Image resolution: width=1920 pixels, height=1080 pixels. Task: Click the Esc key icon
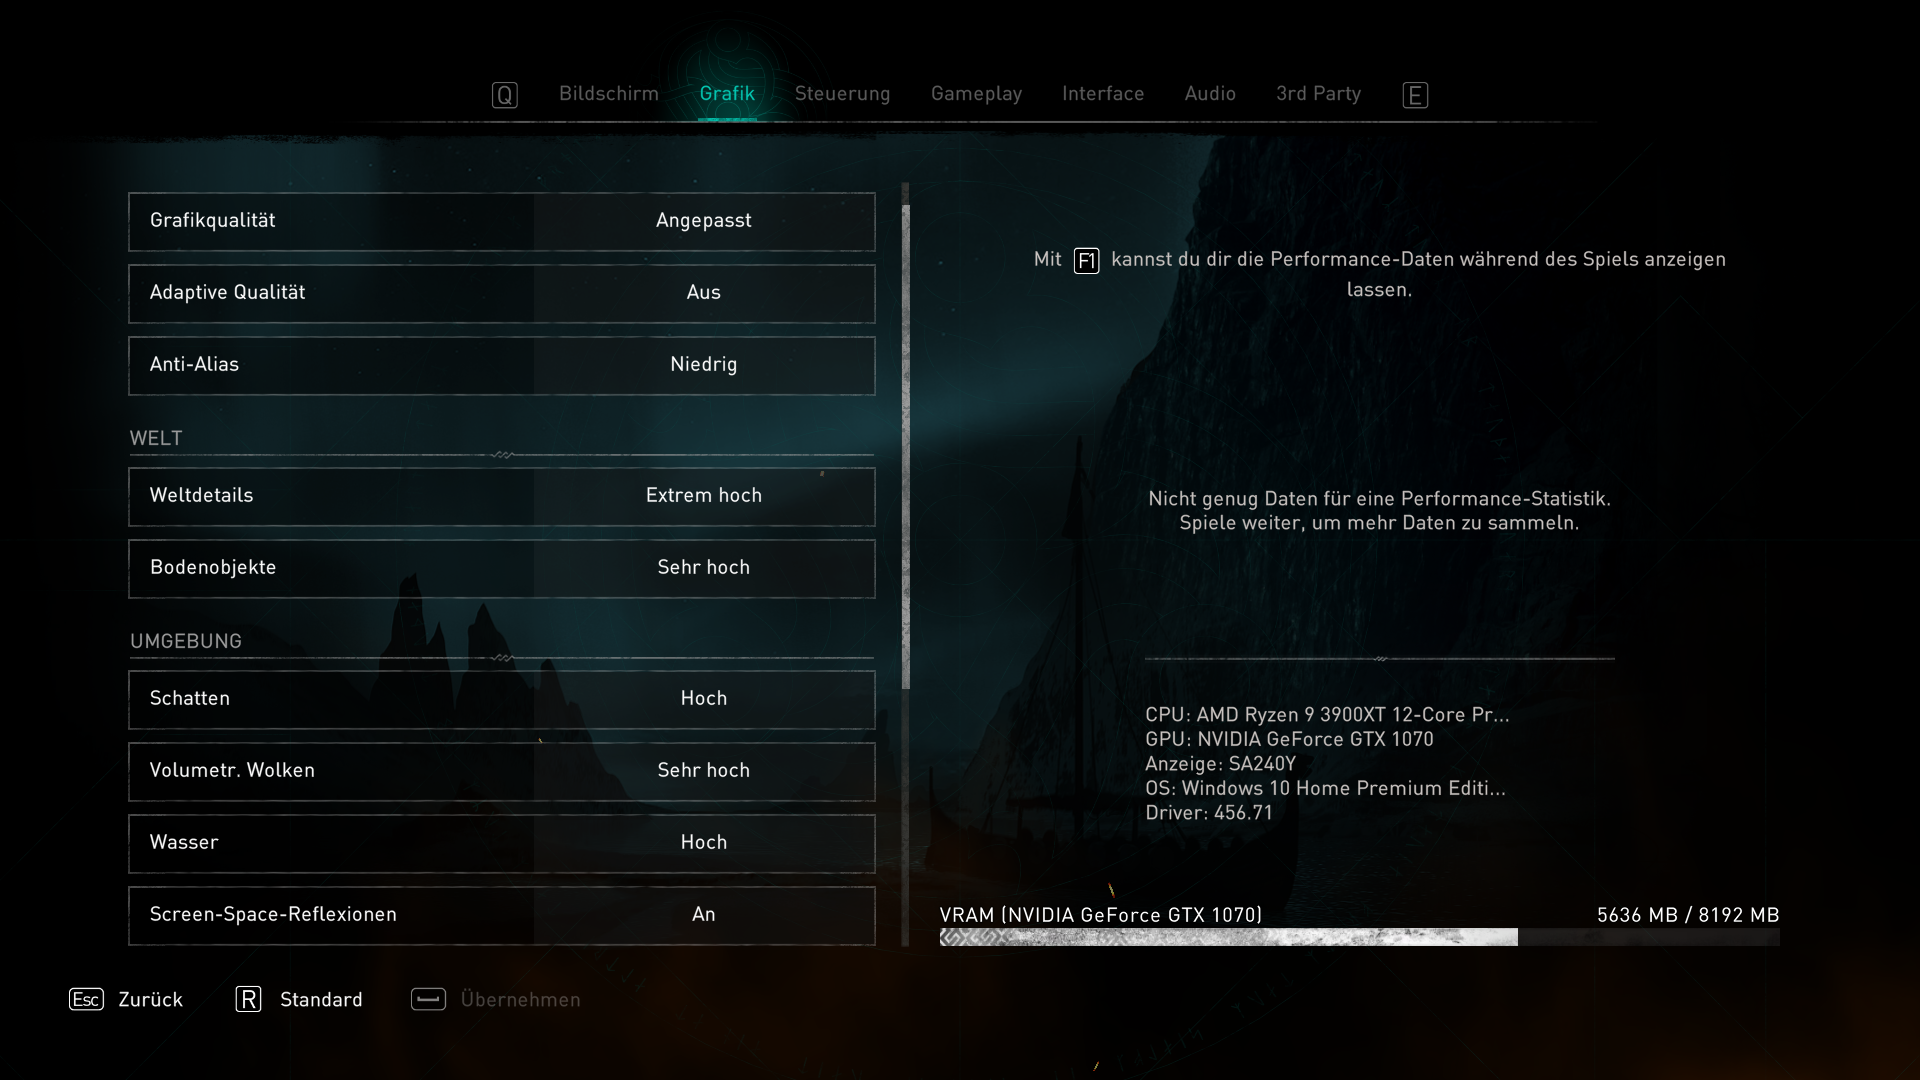(x=86, y=999)
